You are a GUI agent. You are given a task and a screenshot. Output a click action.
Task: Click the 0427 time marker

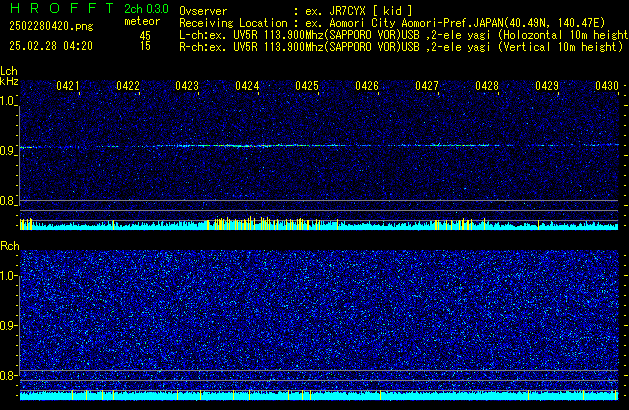point(427,86)
